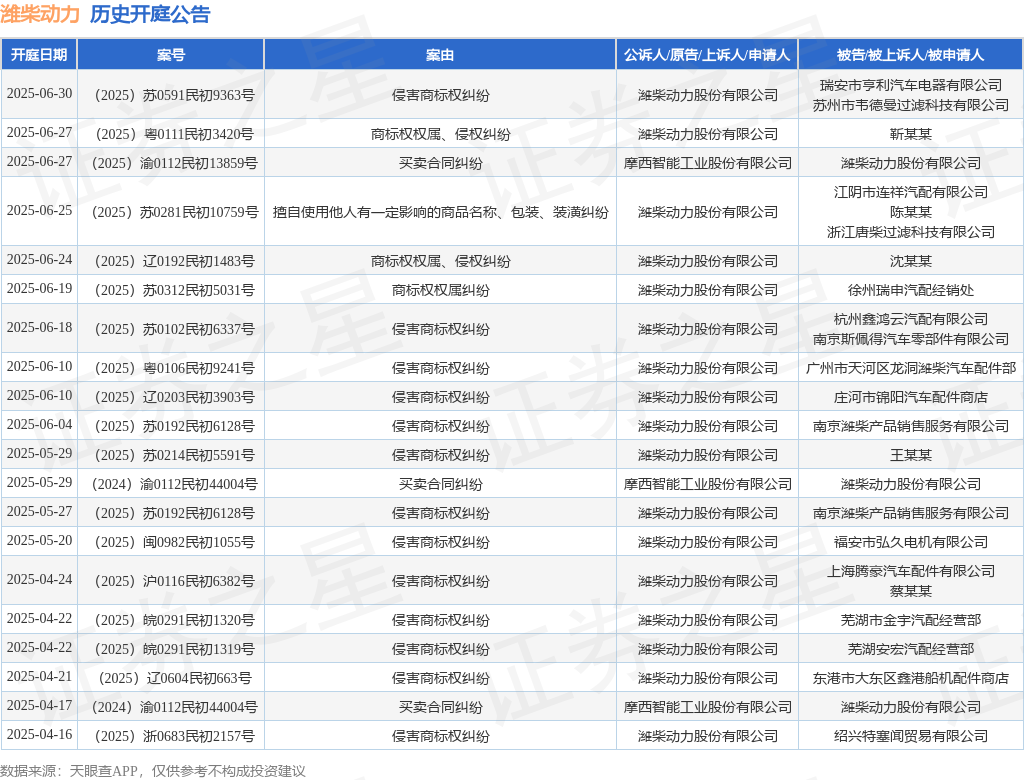
Task: Select date cell 2025-06-24
Action: 39,260
